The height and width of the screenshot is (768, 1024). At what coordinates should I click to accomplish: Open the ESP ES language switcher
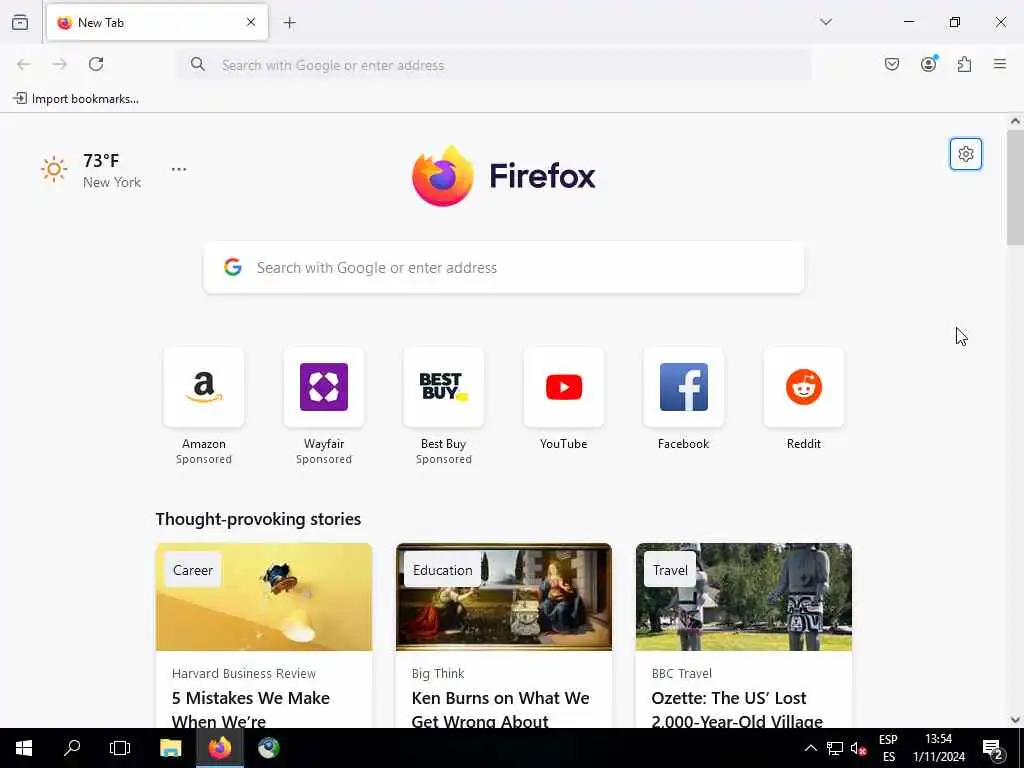tap(888, 748)
